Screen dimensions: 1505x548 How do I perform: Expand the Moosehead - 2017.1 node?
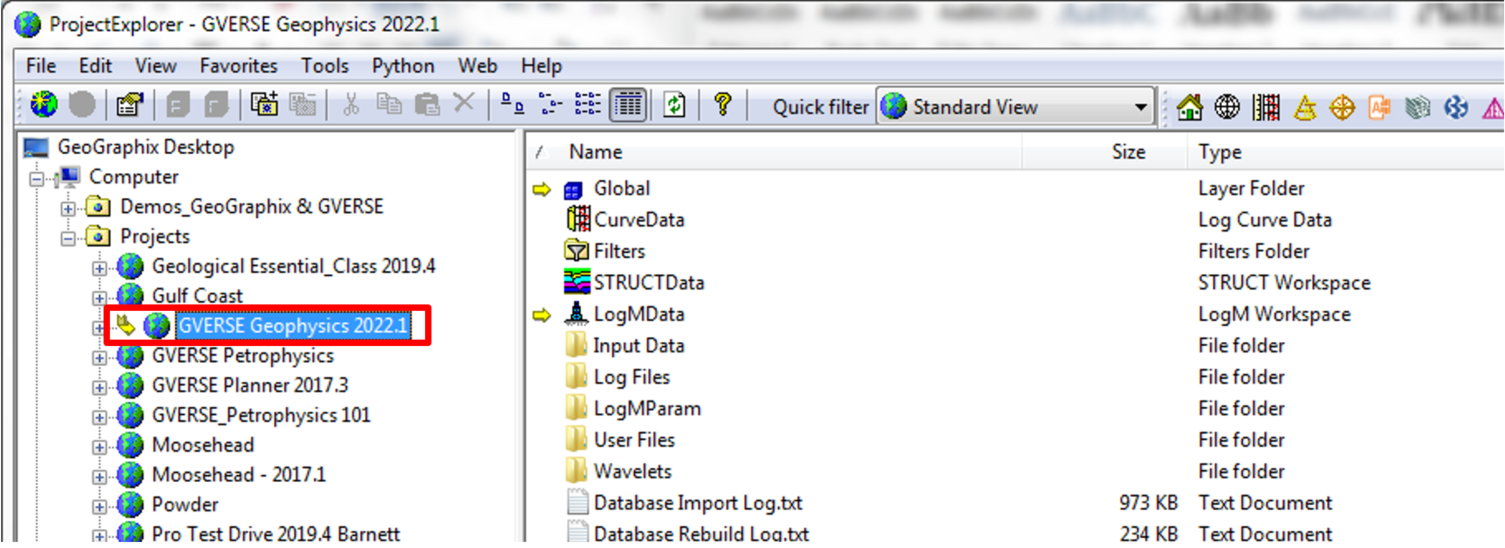tap(100, 476)
